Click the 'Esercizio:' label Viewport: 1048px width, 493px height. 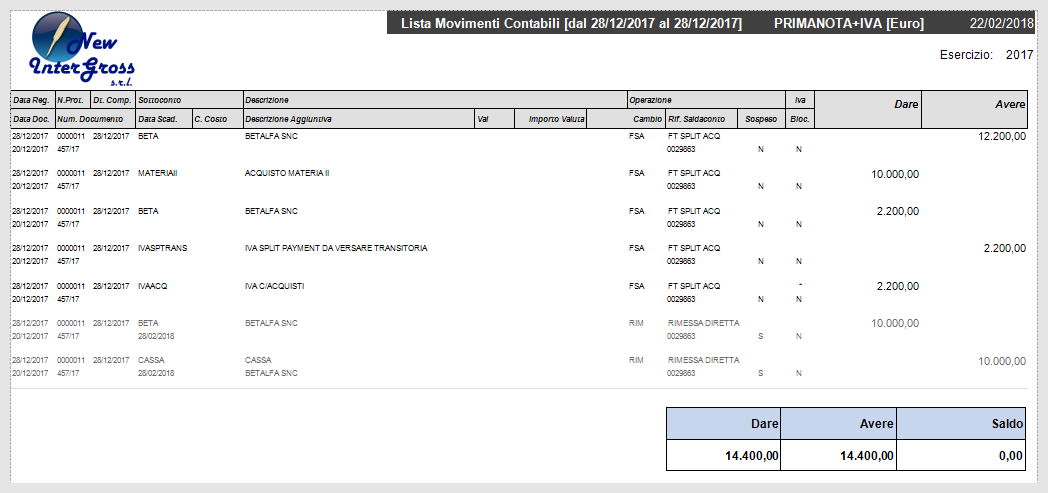pyautogui.click(x=966, y=55)
